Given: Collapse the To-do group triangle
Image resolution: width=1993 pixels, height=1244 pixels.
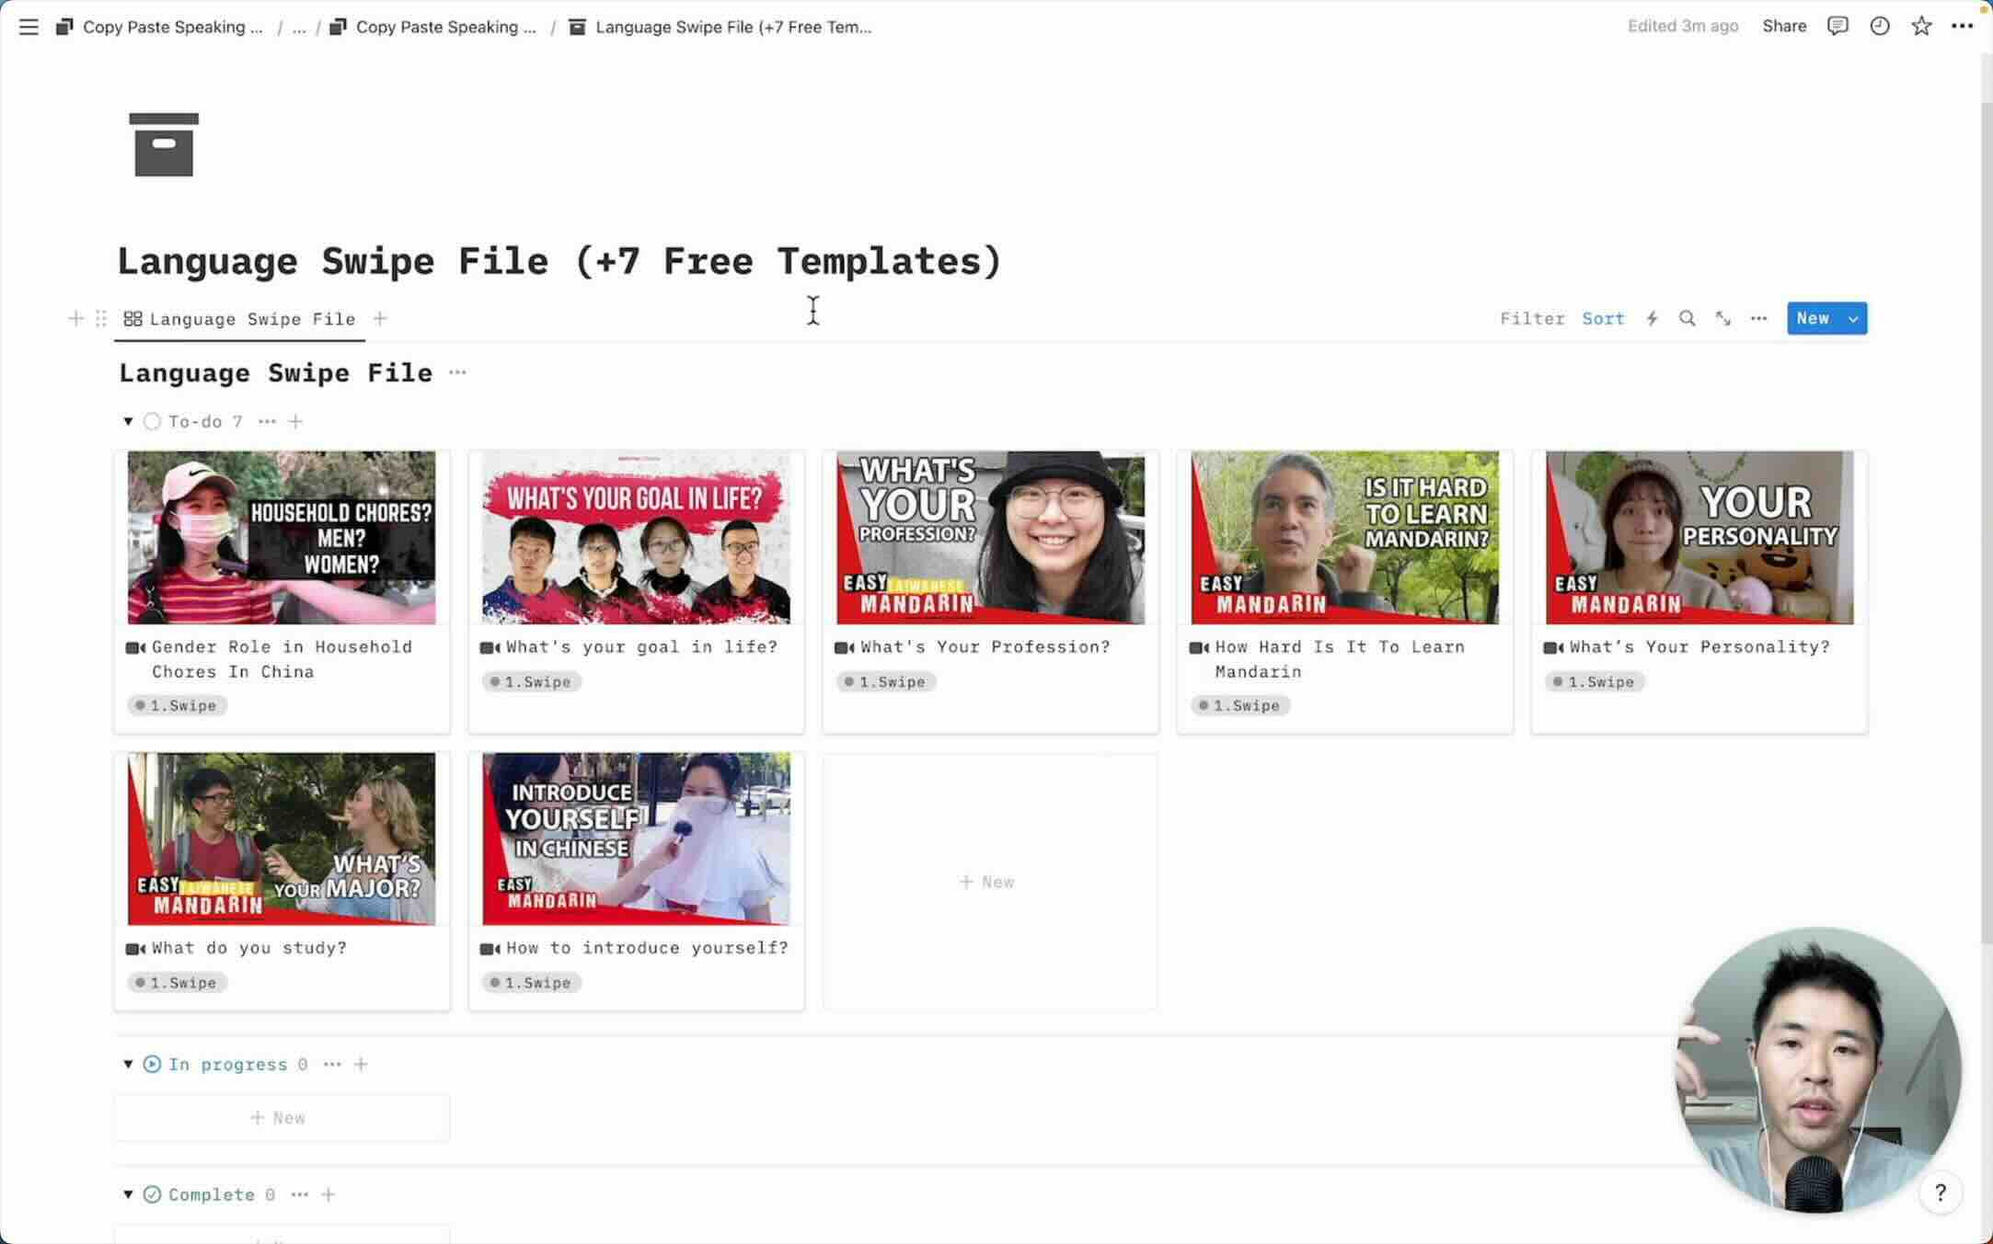Looking at the screenshot, I should 128,421.
